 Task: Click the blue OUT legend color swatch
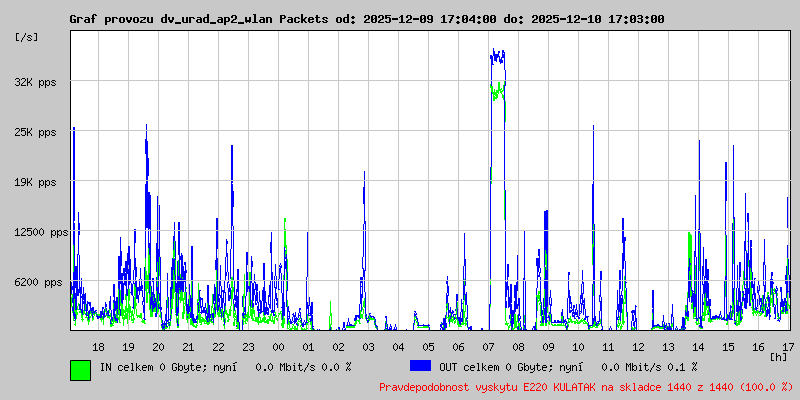click(x=420, y=366)
